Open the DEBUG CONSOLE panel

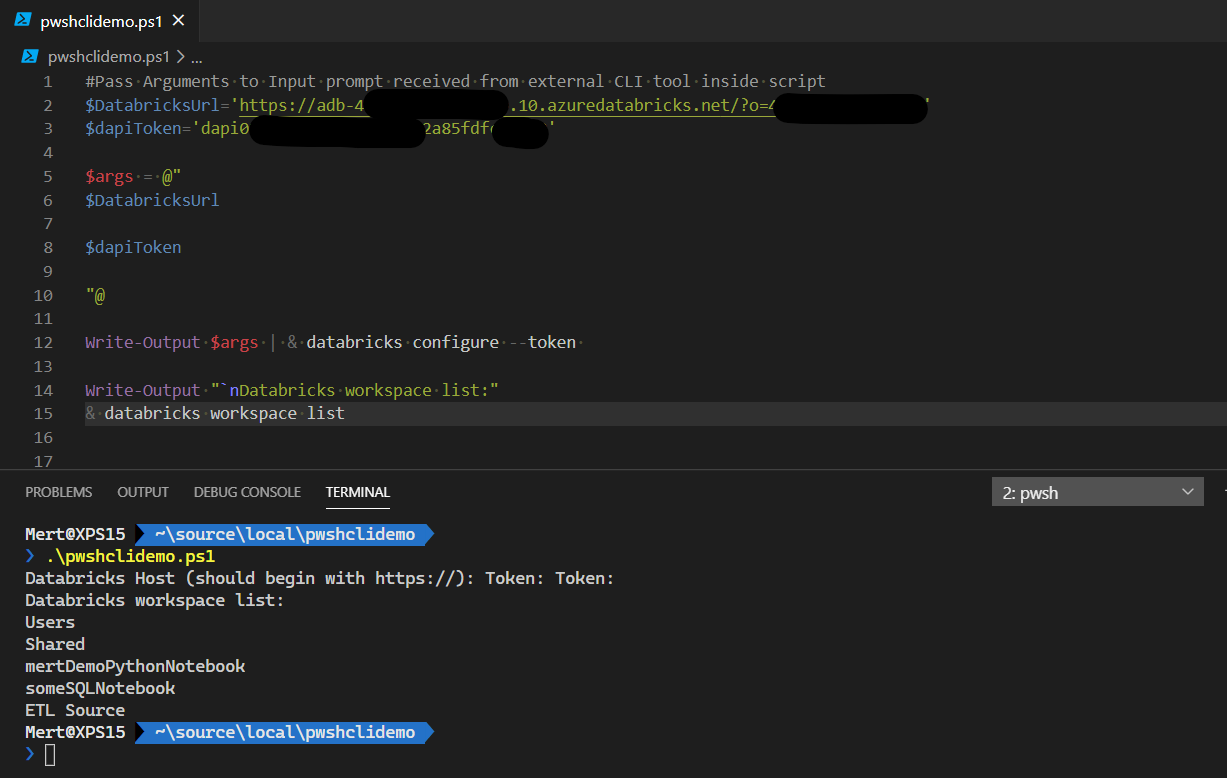pyautogui.click(x=247, y=492)
